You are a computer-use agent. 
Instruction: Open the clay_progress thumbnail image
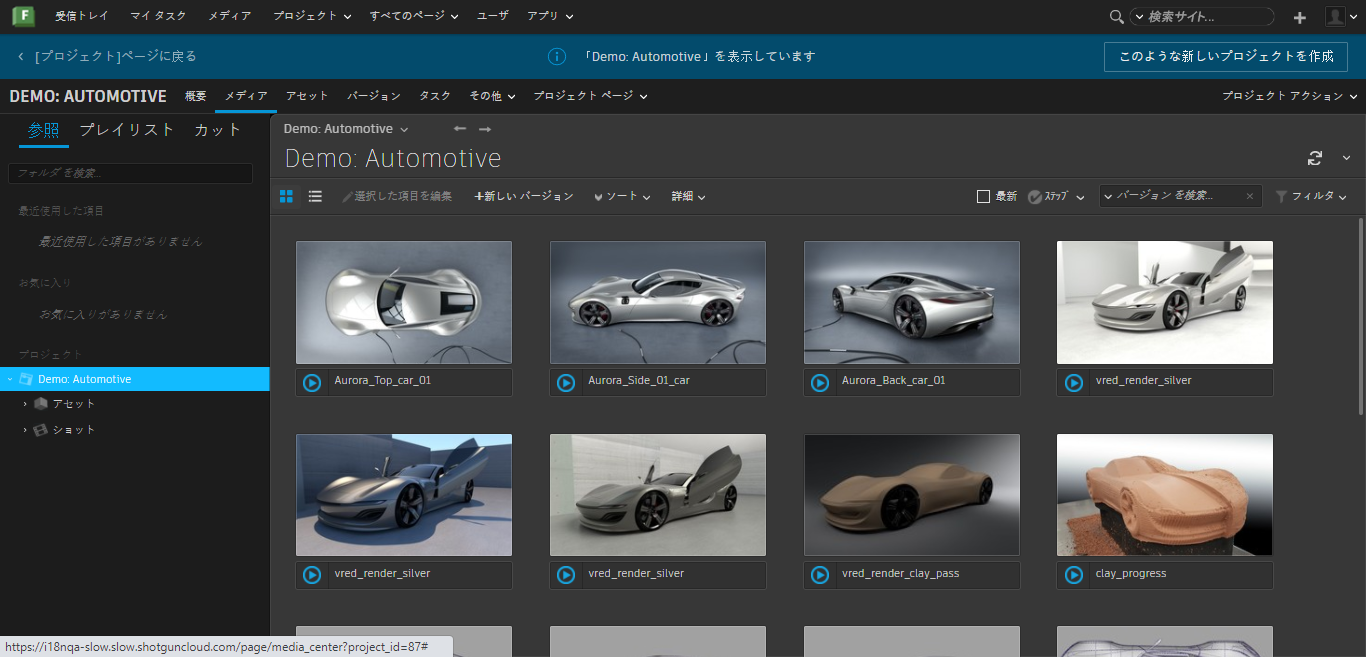point(1165,495)
